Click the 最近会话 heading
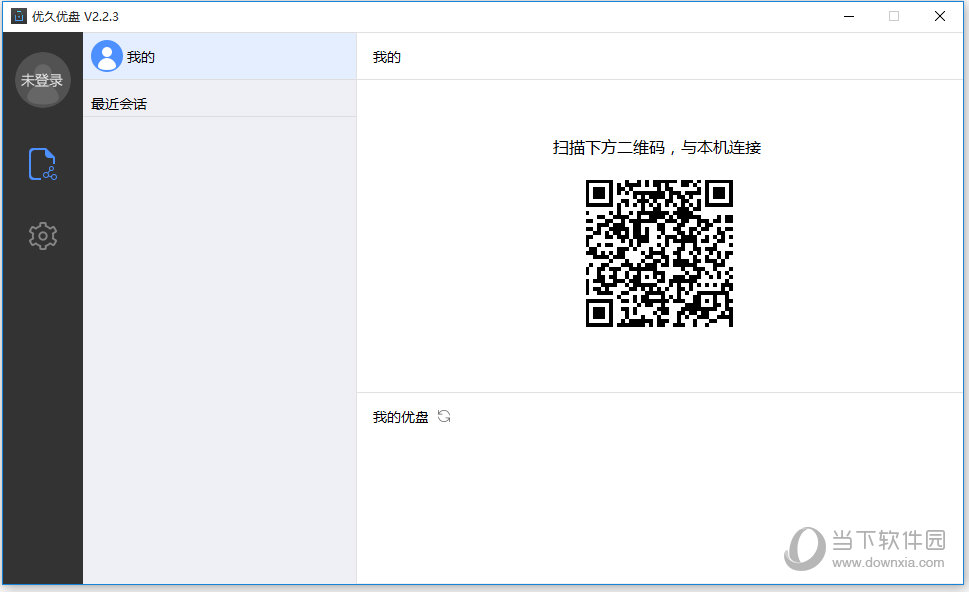Viewport: 969px width, 592px height. coord(119,104)
